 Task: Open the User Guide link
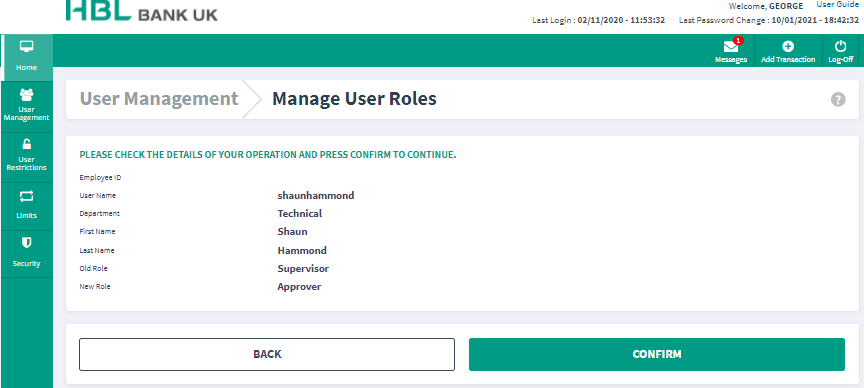tap(837, 5)
